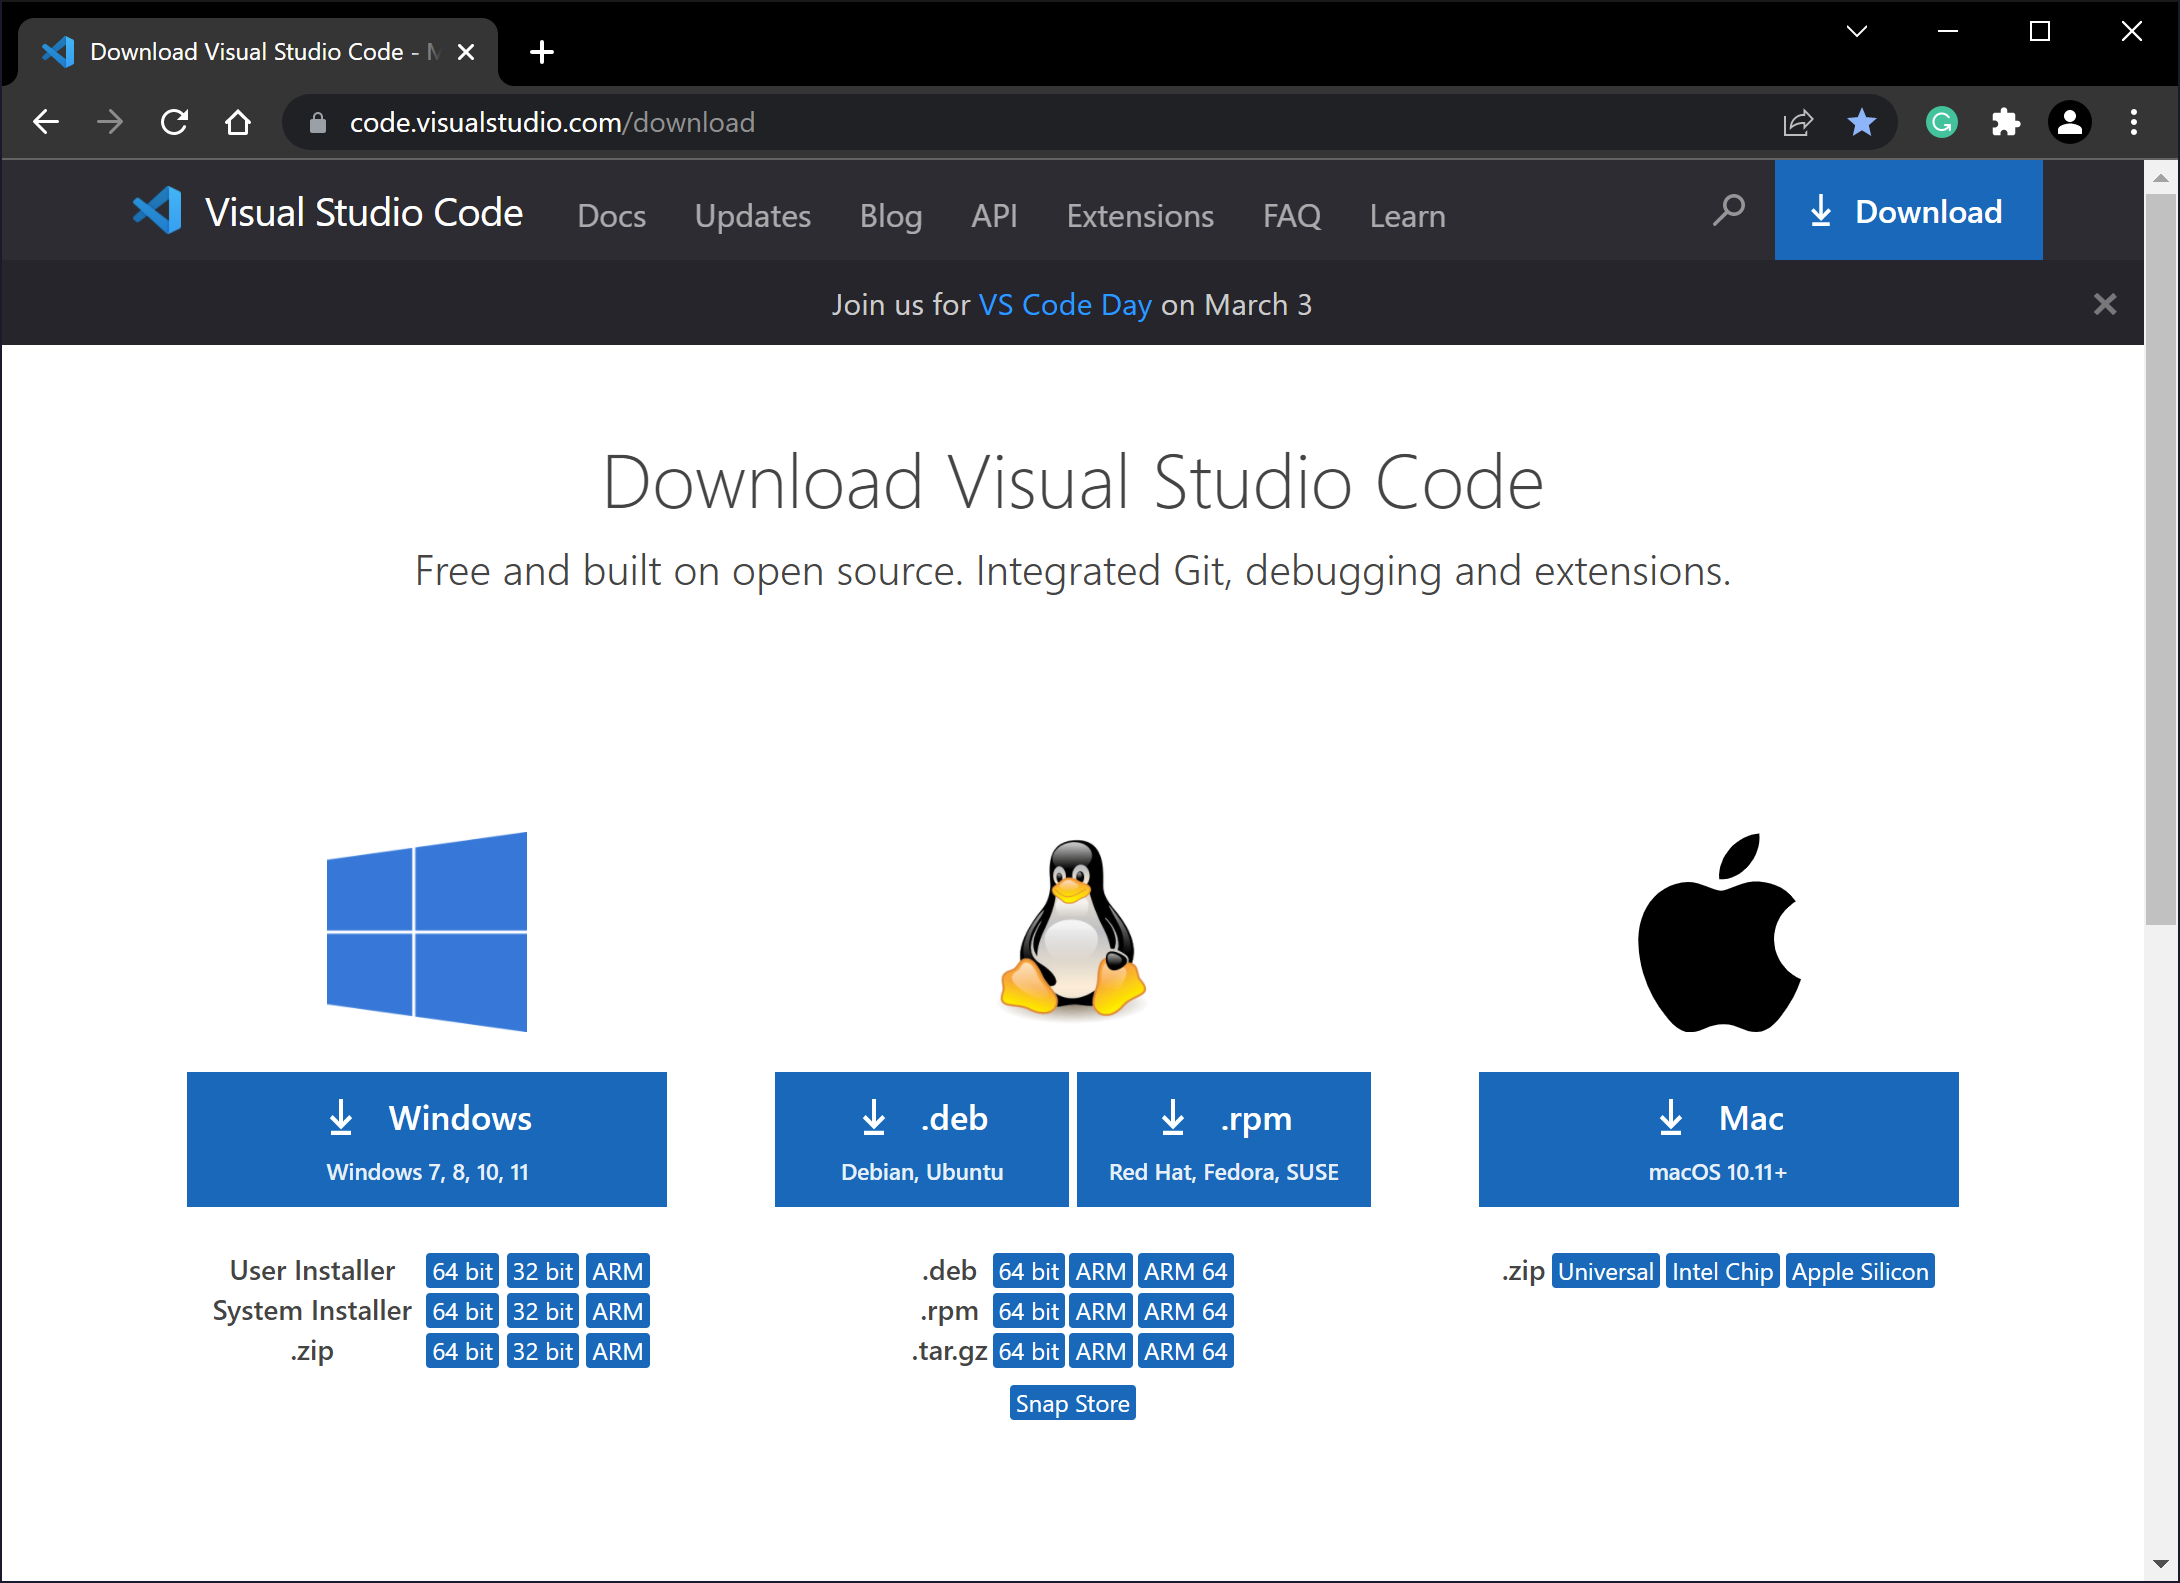Choose User Installer ARM
Viewport: 2180px width, 1583px height.
pos(618,1271)
